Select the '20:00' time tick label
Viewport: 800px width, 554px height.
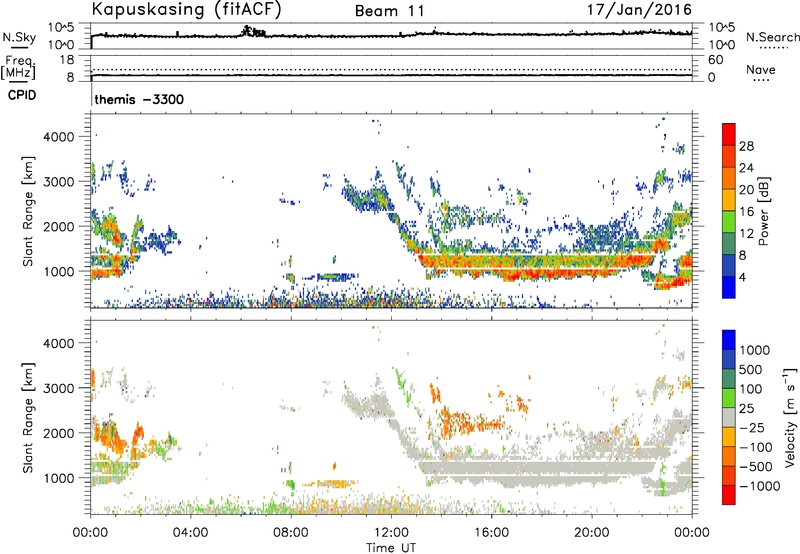click(592, 533)
